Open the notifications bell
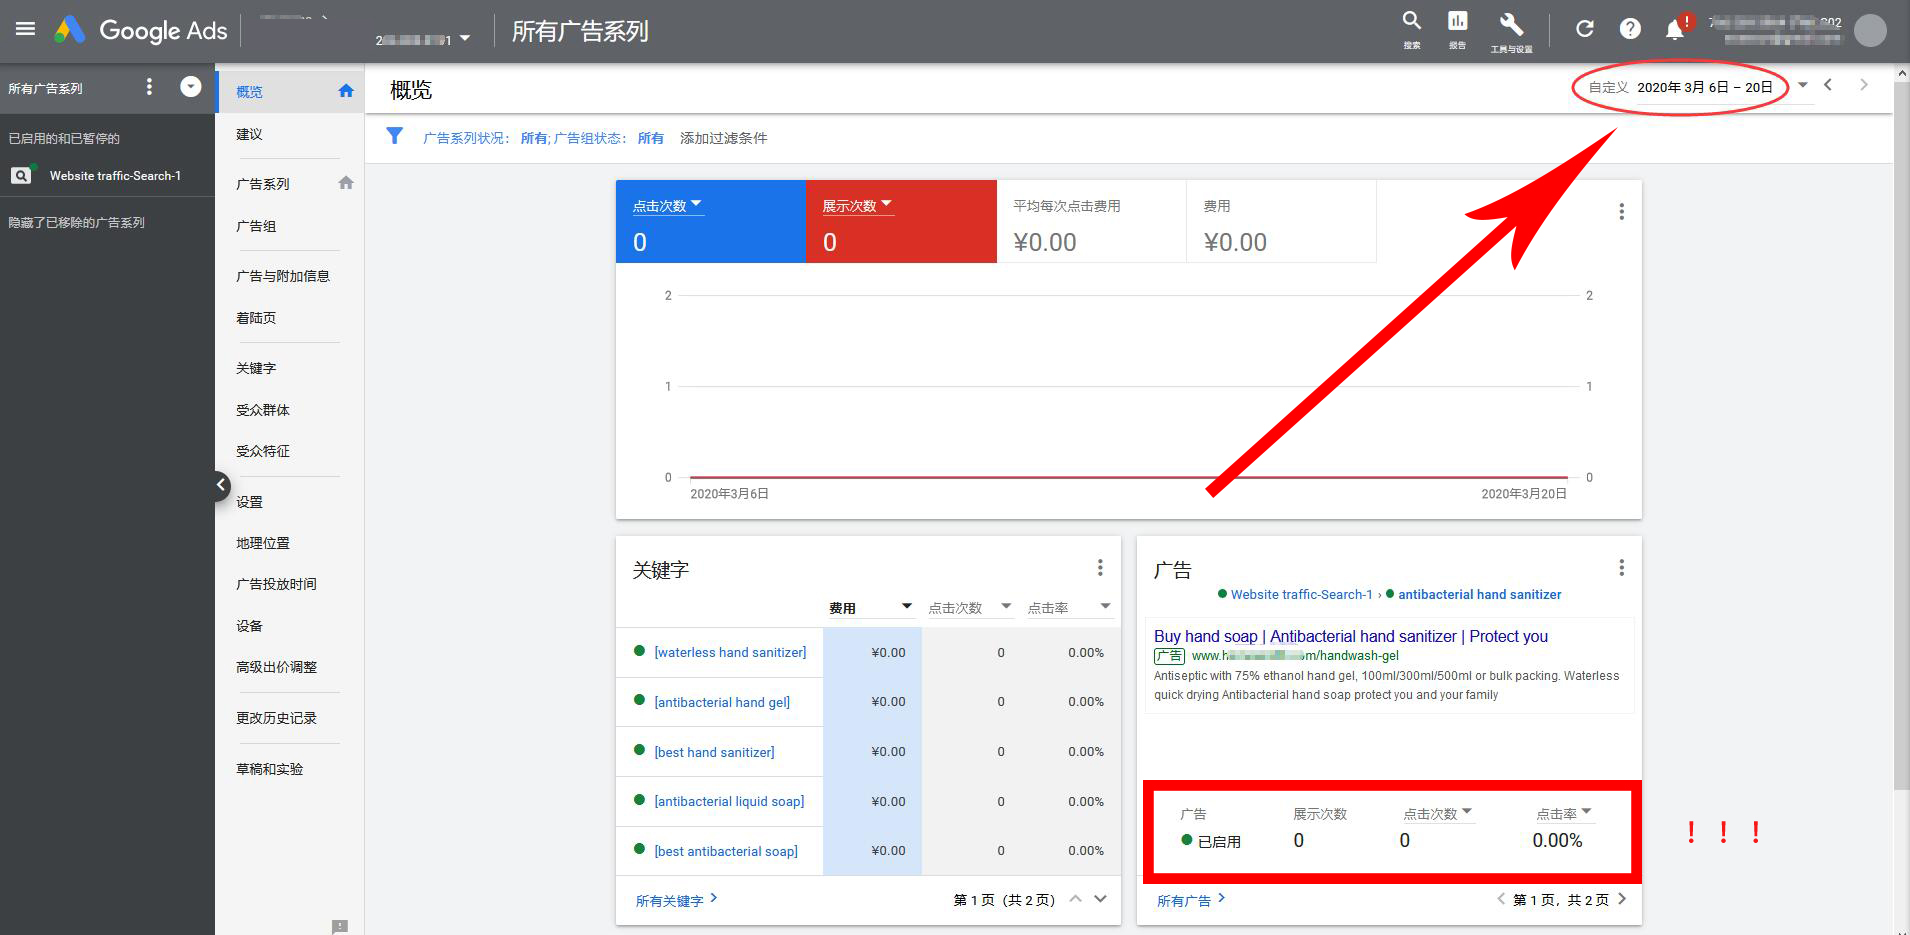The width and height of the screenshot is (1910, 935). coord(1675,30)
